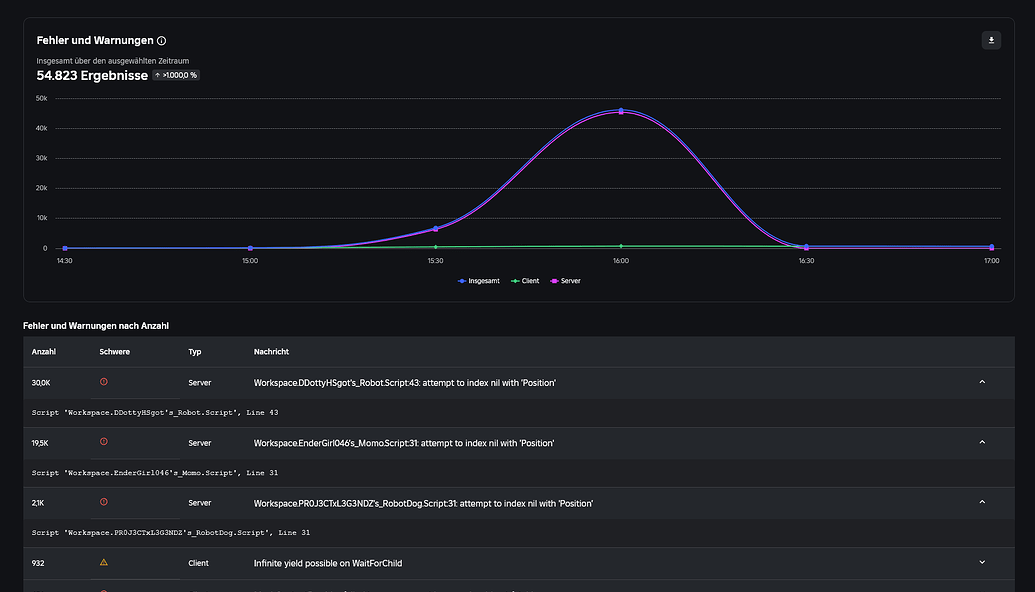Screen dimensions: 1035x592
Task: Click message 'Workspace.EnderGirl046's_Momo.Script:31: attempt to index nil'
Action: tap(404, 443)
